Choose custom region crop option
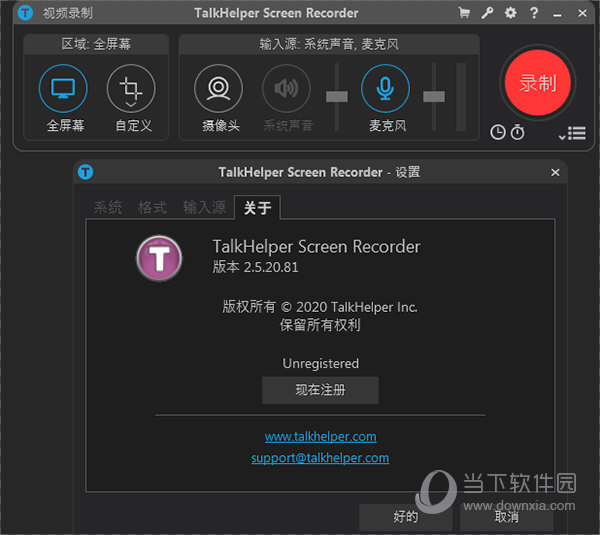Viewport: 600px width, 535px height. click(x=131, y=88)
